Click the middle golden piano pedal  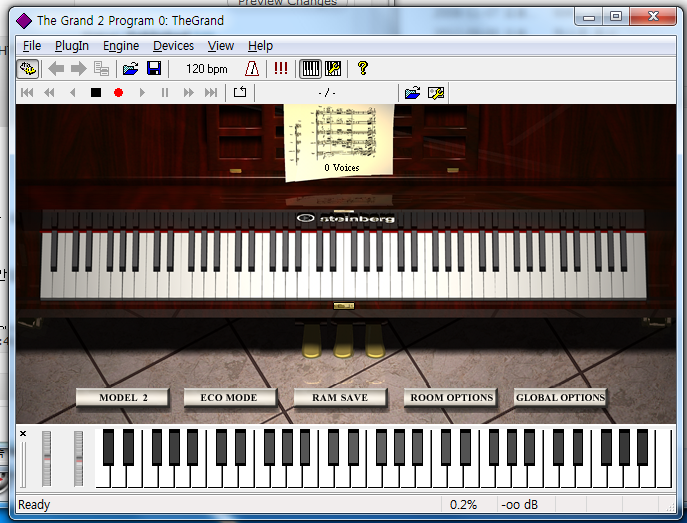pyautogui.click(x=343, y=341)
